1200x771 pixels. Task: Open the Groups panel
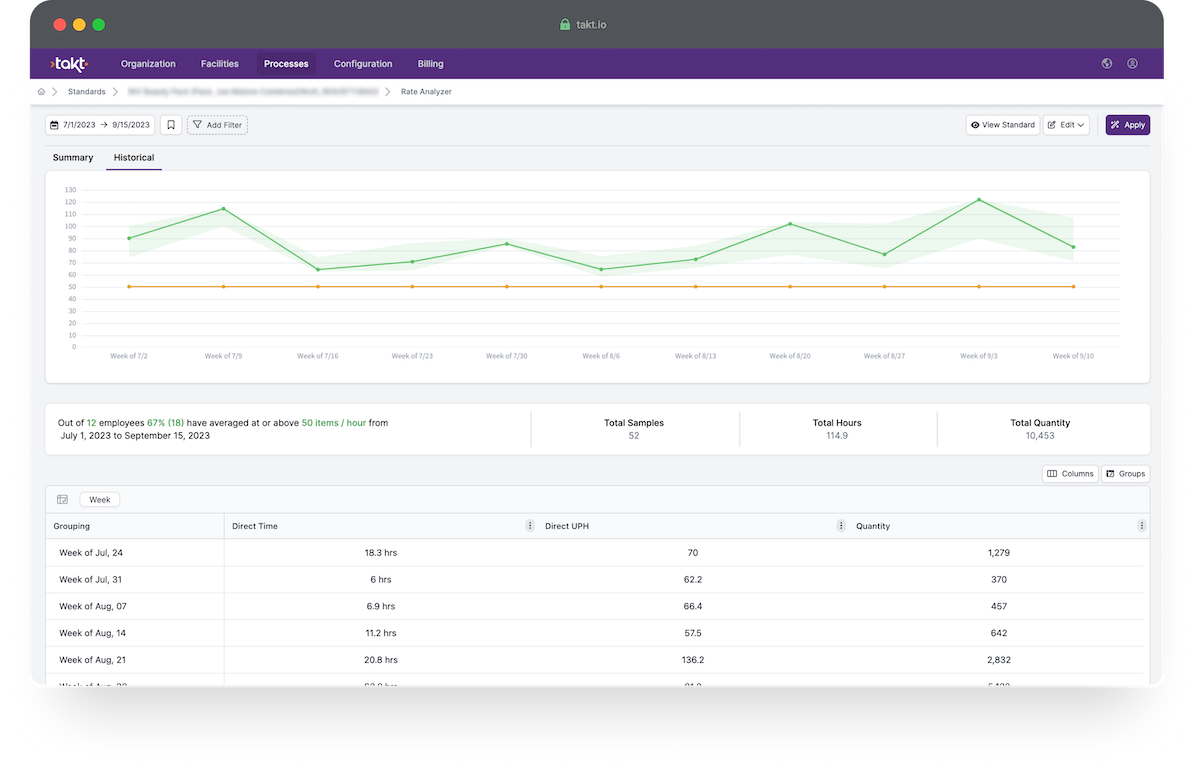1125,474
